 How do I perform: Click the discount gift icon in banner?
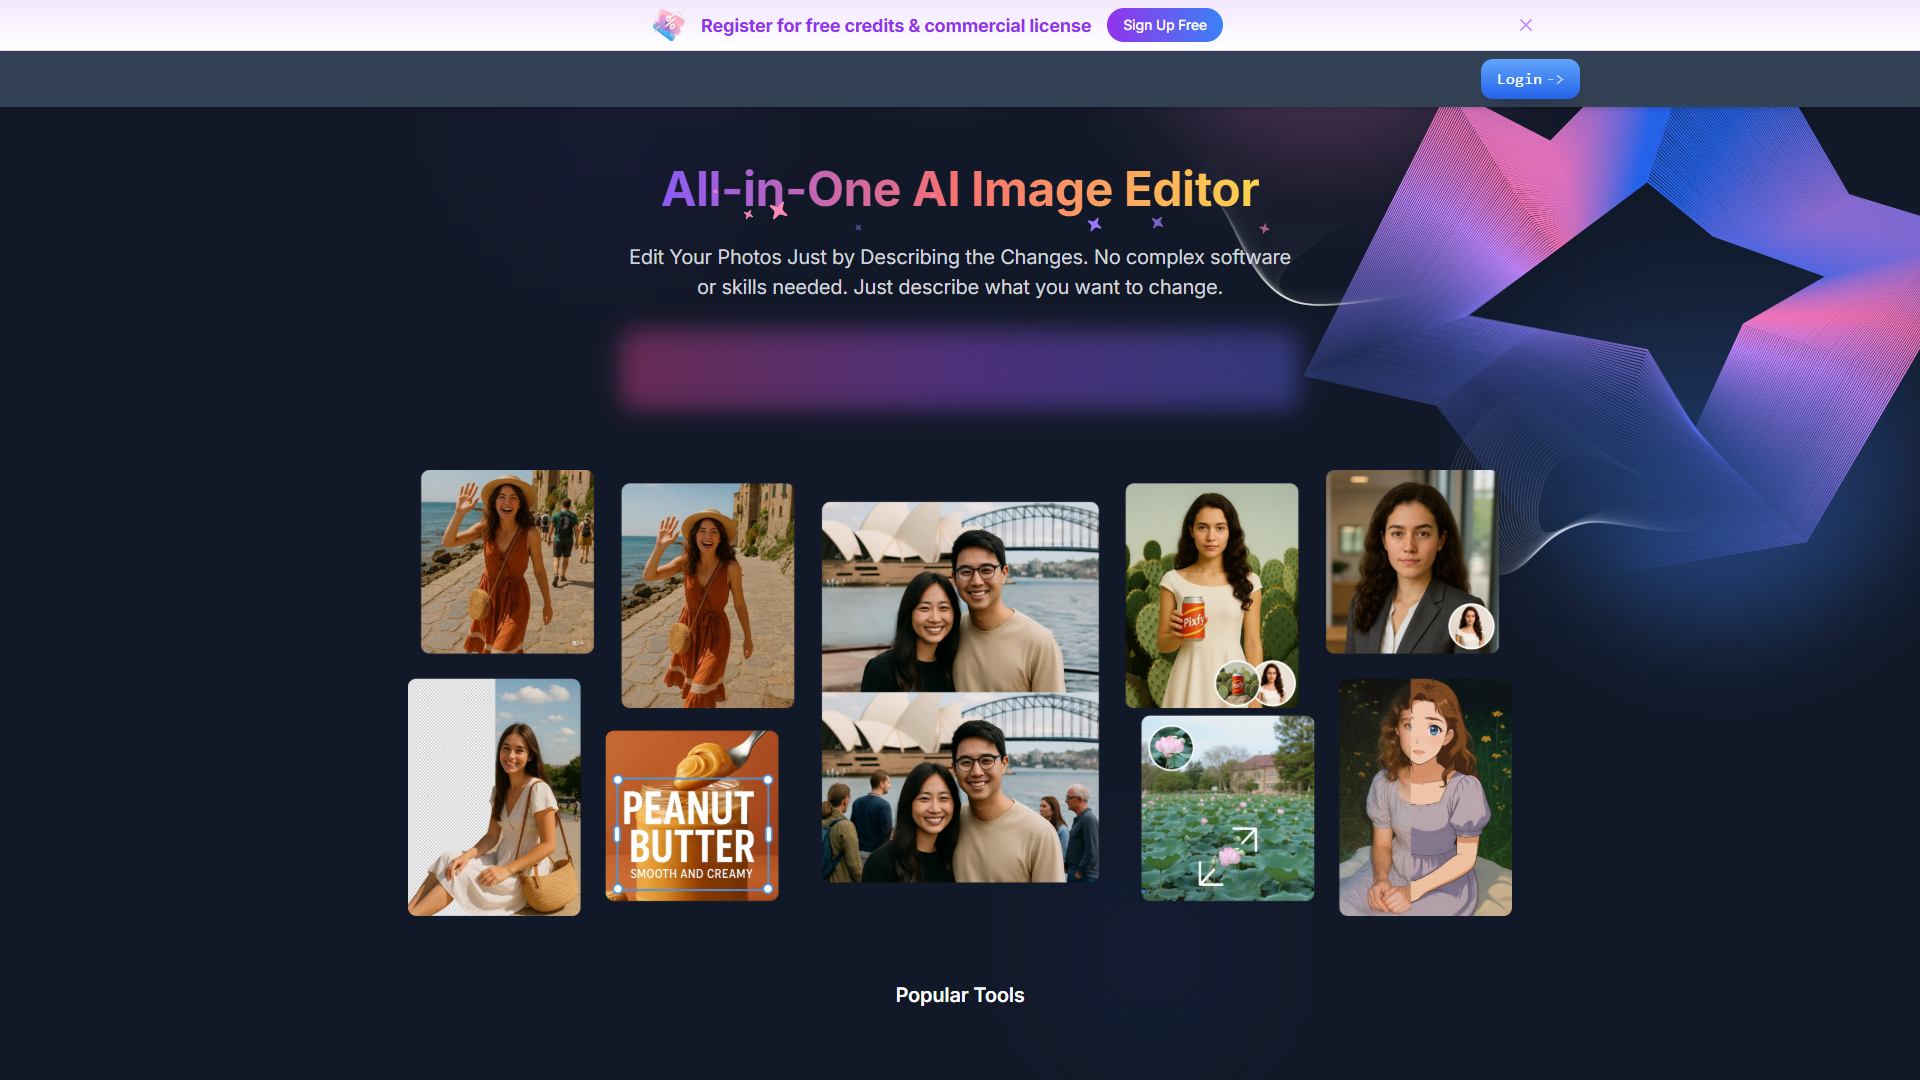coord(668,25)
